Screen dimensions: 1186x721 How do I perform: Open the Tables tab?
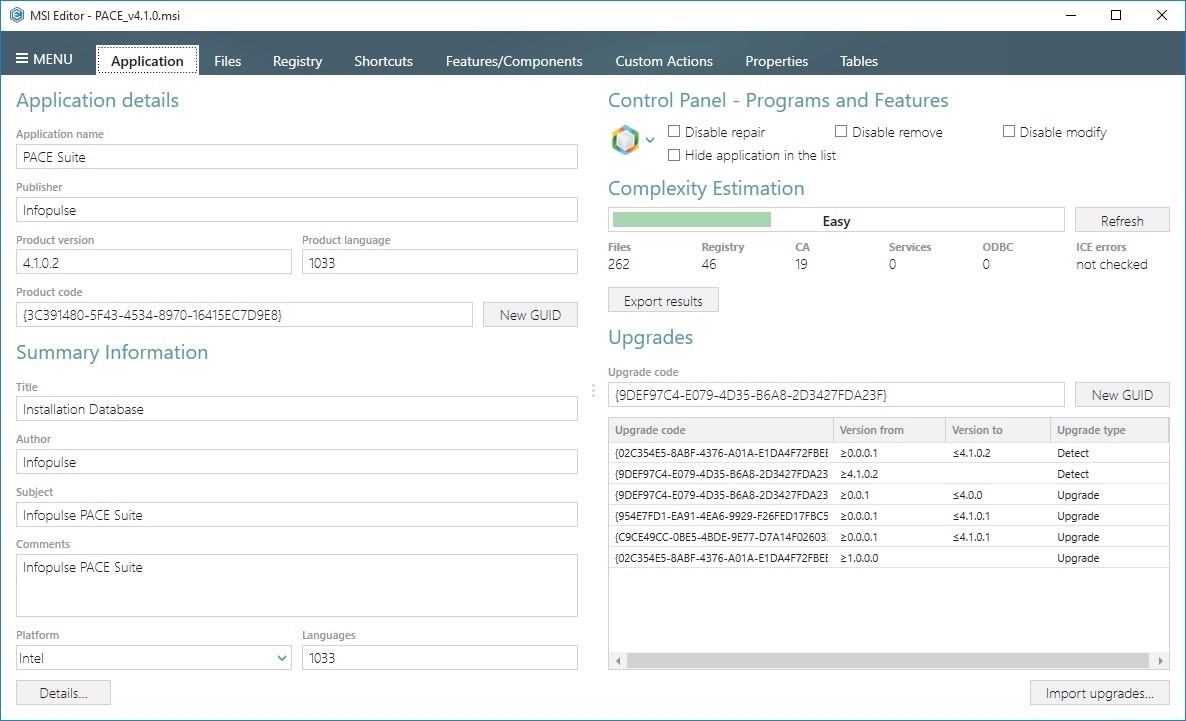(858, 61)
